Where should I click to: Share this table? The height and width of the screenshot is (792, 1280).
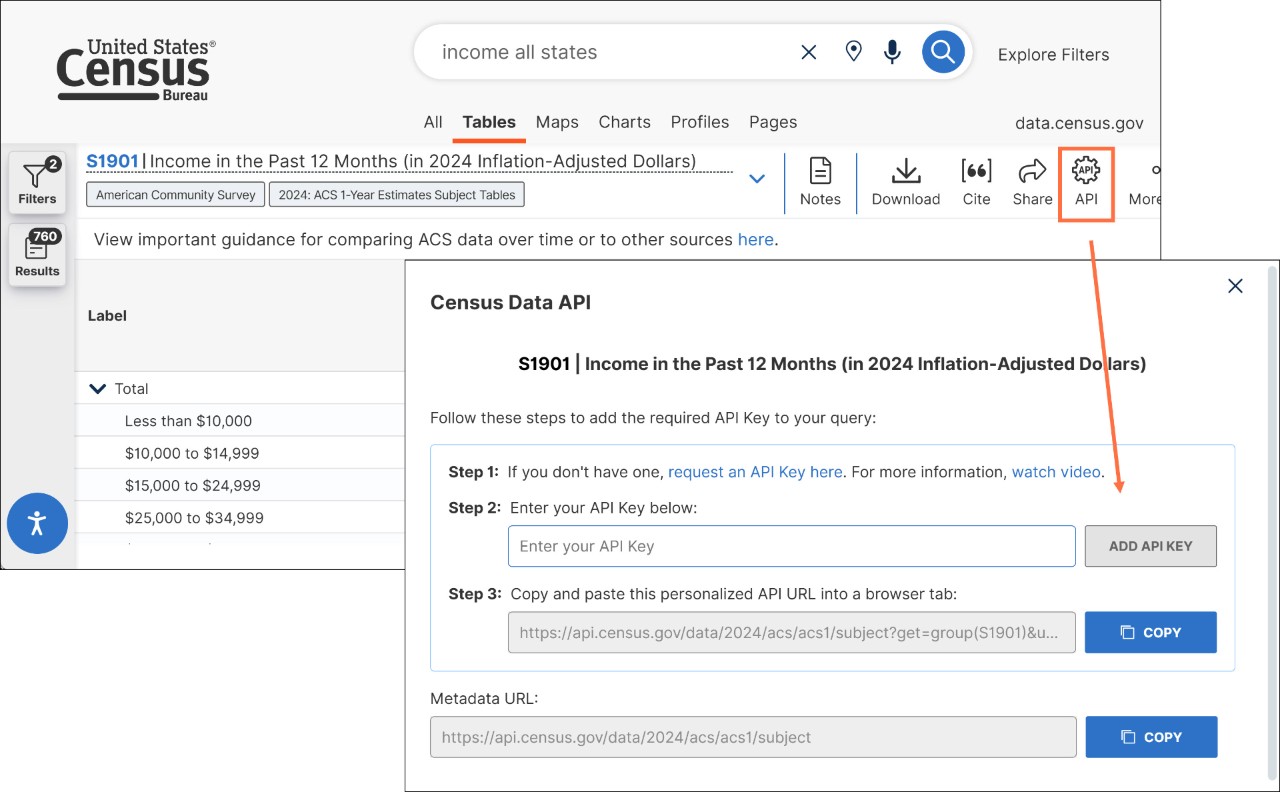click(1032, 182)
